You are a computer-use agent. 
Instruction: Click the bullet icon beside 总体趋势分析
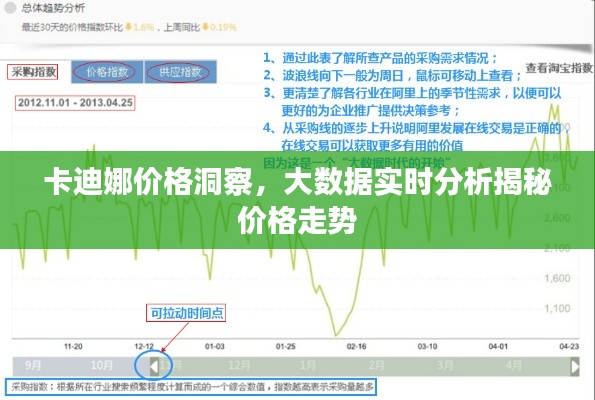pyautogui.click(x=10, y=8)
